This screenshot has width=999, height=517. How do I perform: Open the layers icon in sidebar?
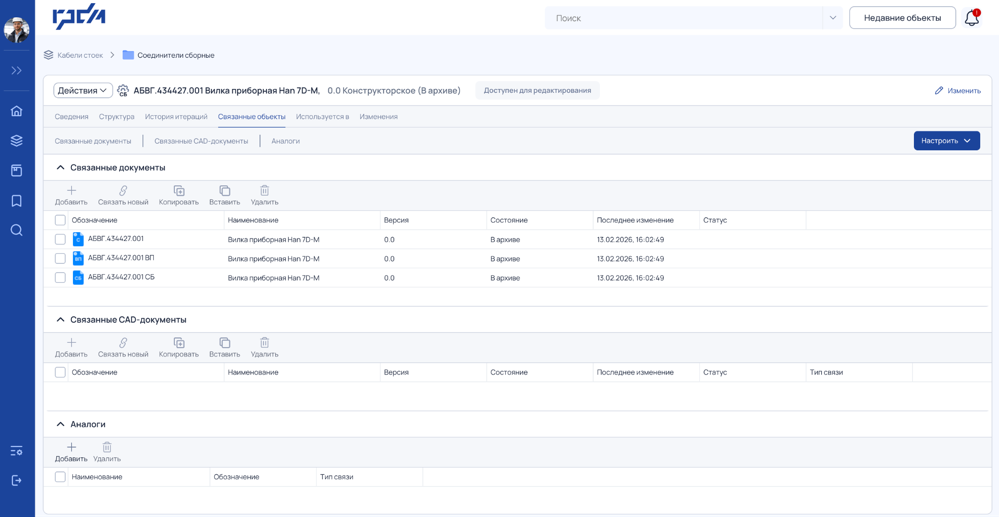(x=17, y=141)
